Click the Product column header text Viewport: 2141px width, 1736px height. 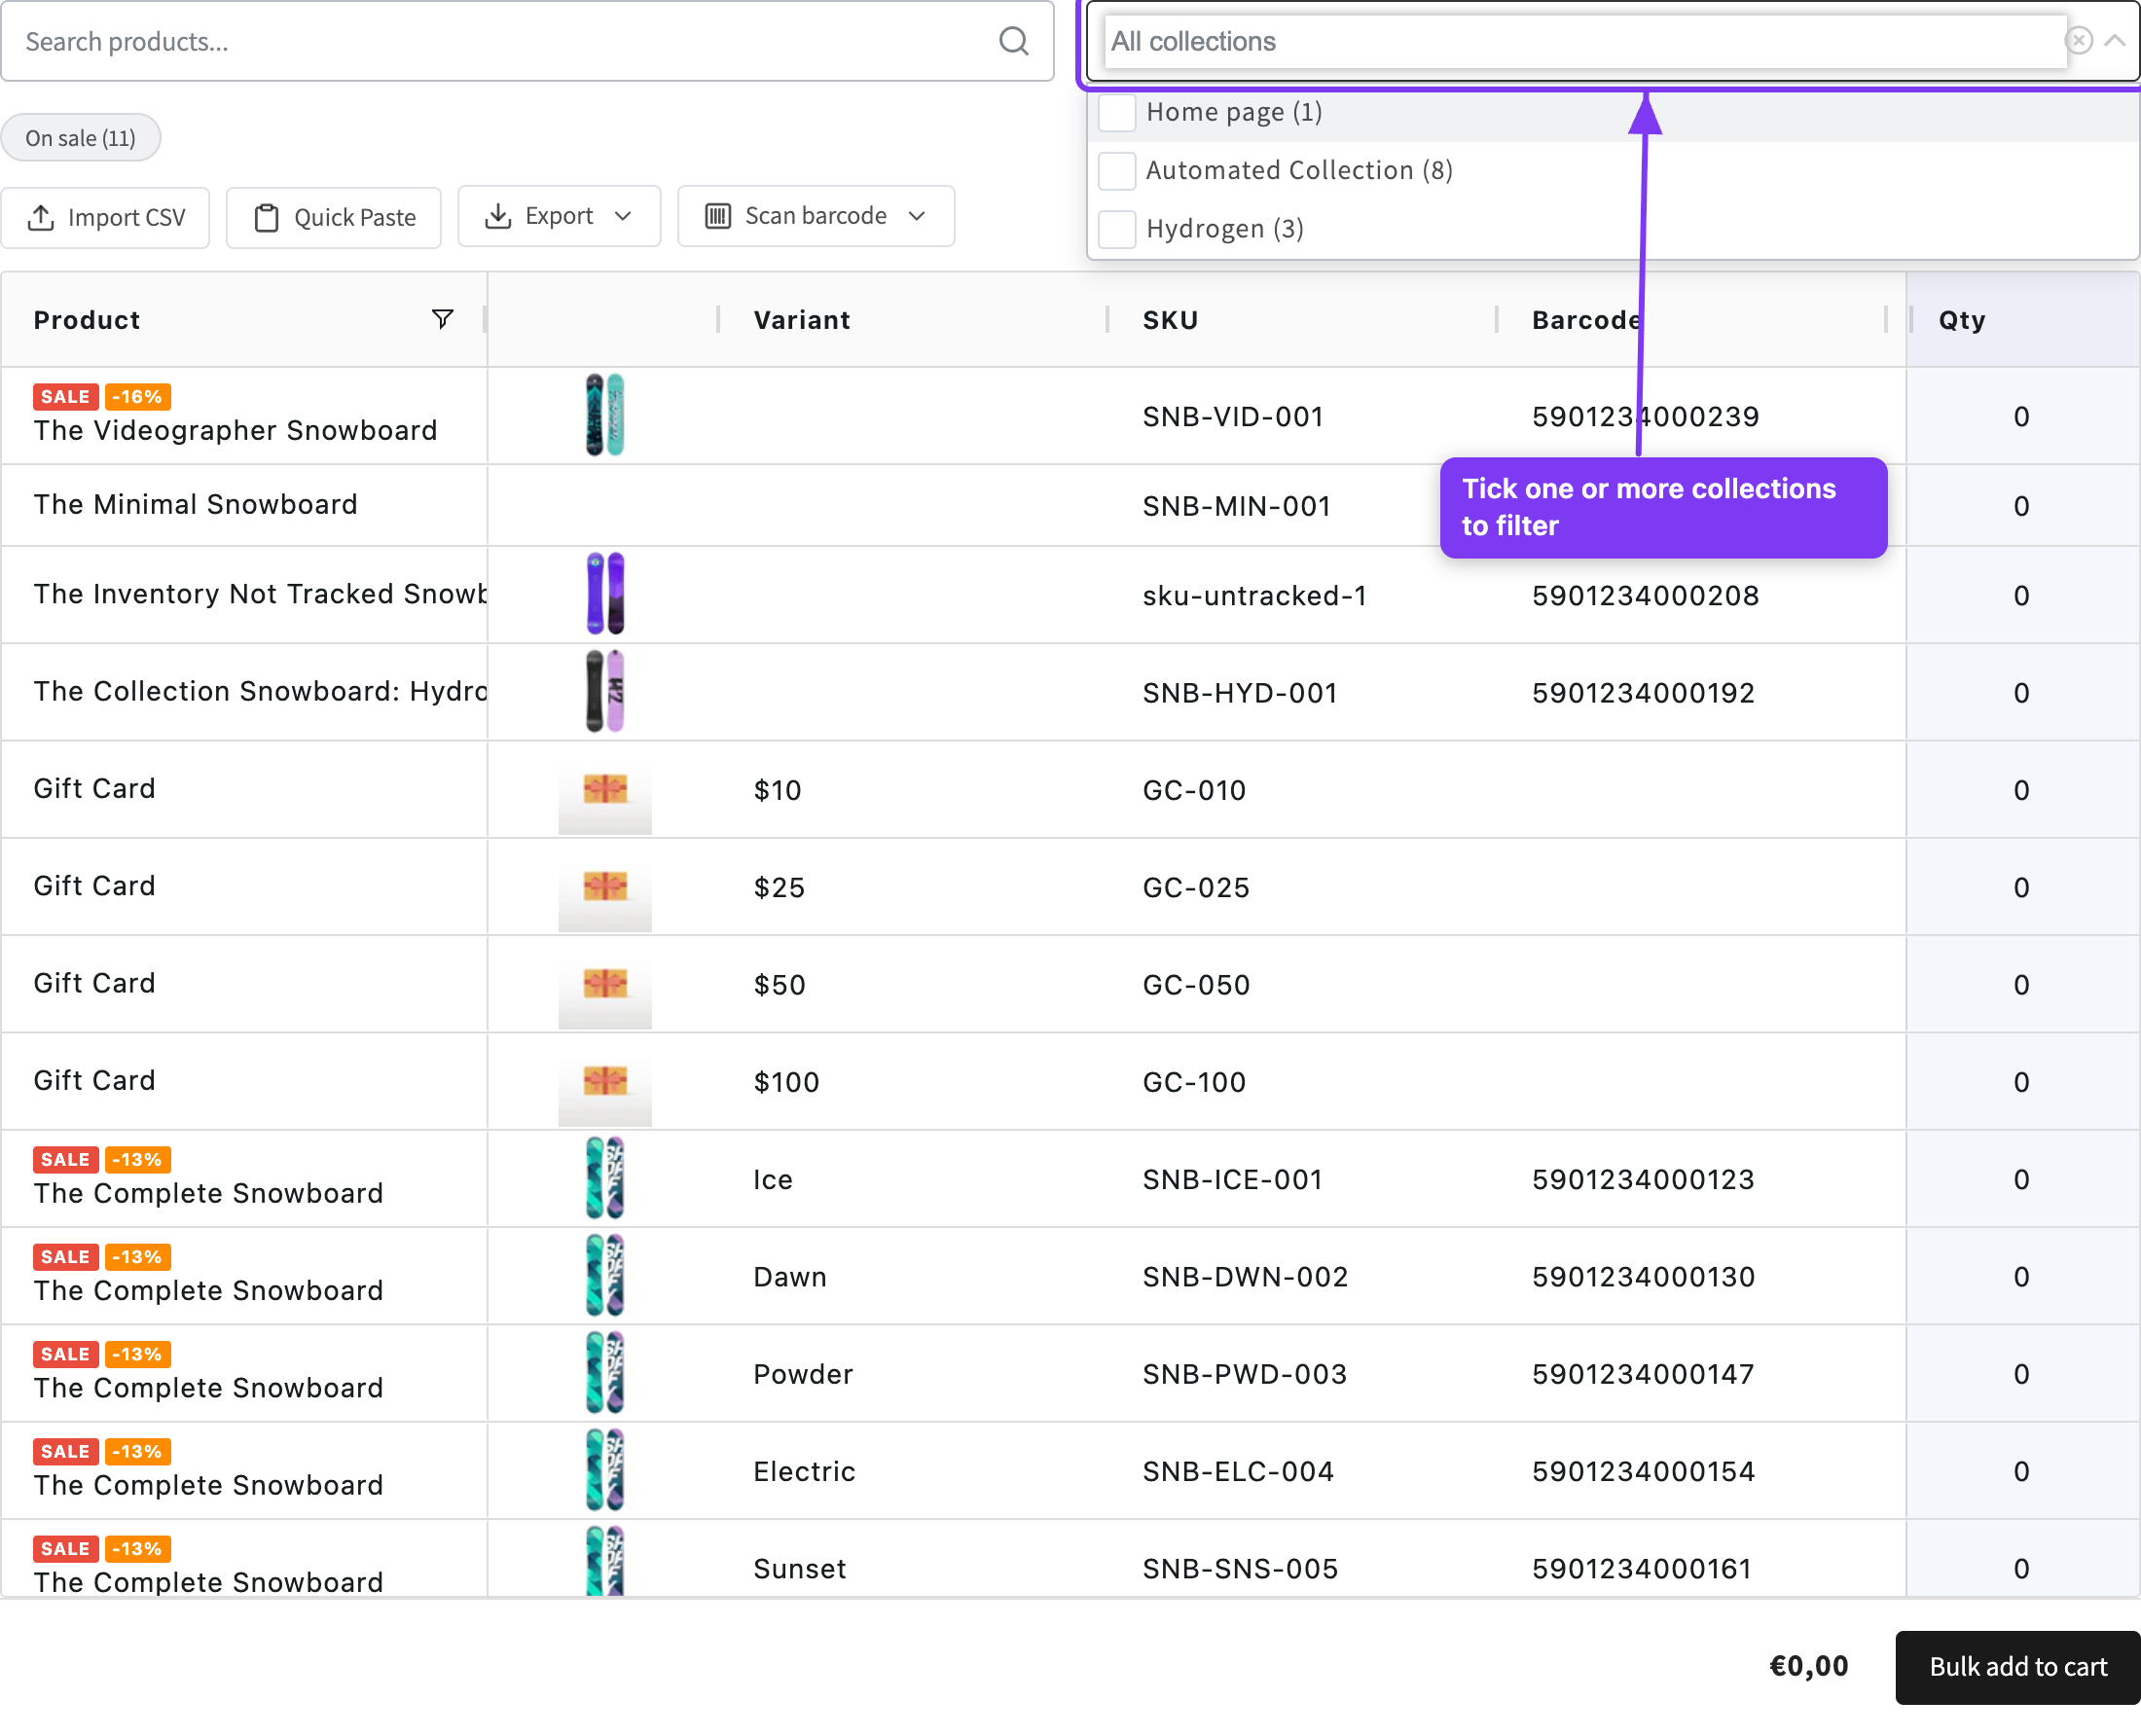(87, 320)
